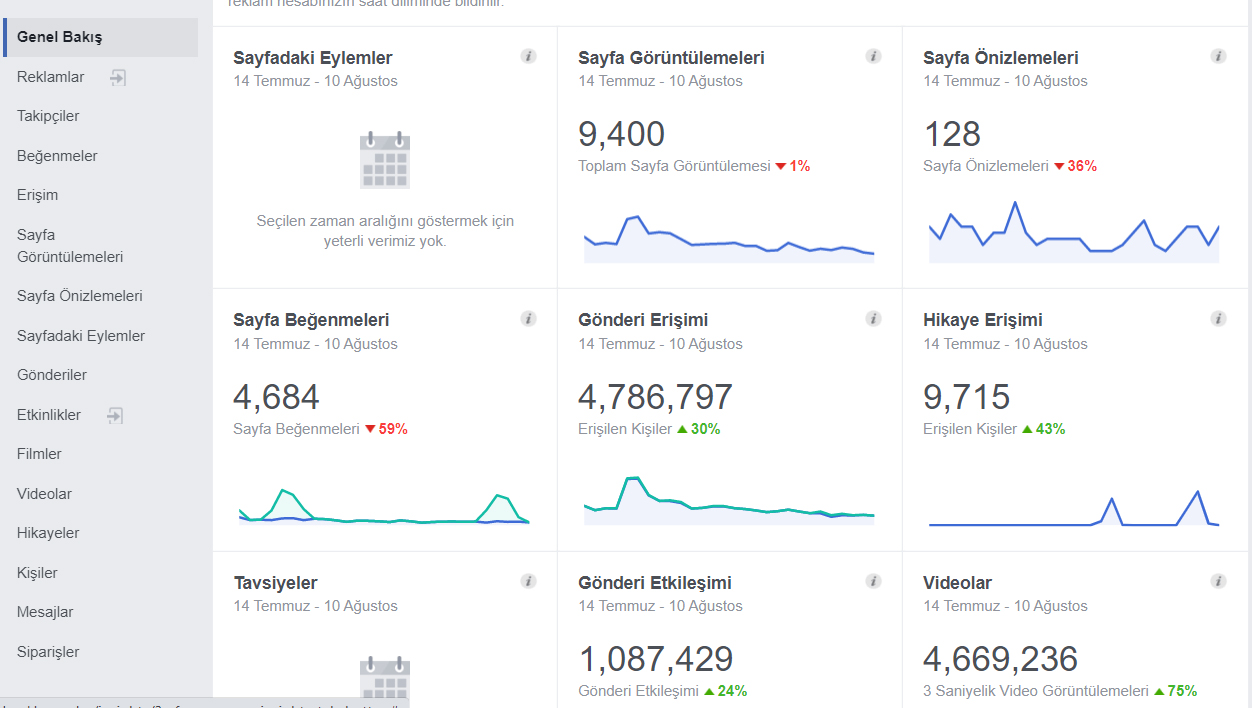Viewport: 1252px width, 708px height.
Task: Click the Sayfa Önizlemeleri line chart
Action: point(1074,232)
